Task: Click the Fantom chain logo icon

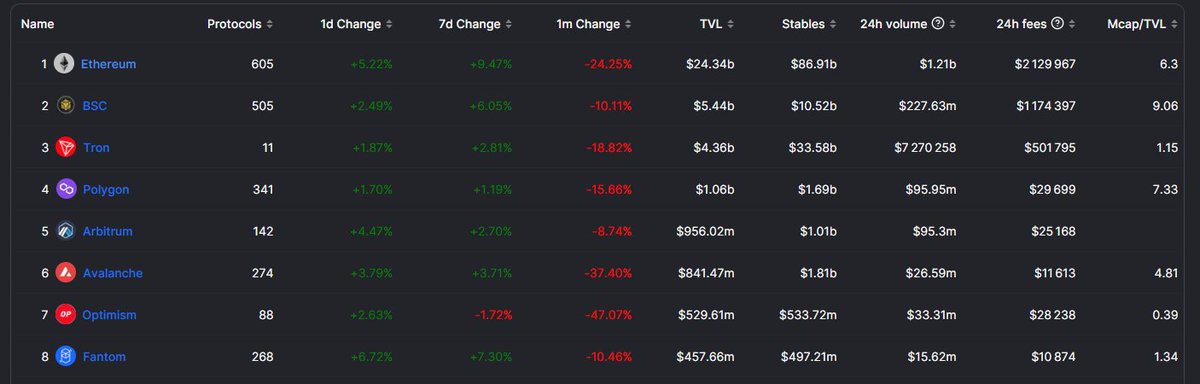Action: coord(66,357)
